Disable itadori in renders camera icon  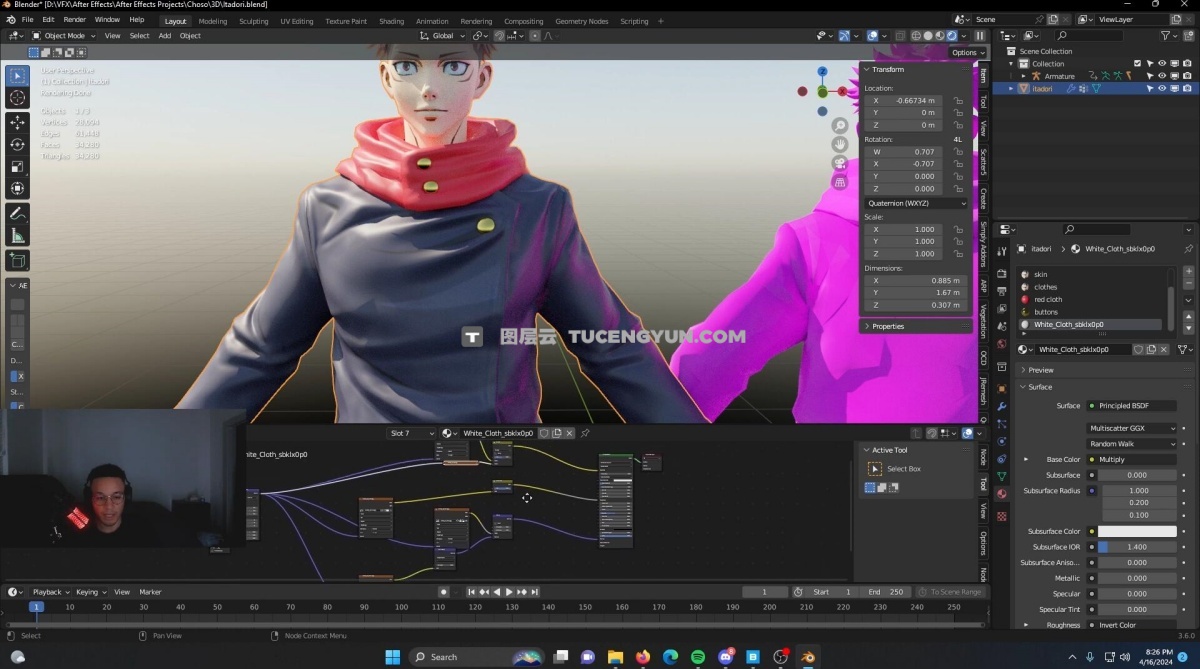(1186, 88)
